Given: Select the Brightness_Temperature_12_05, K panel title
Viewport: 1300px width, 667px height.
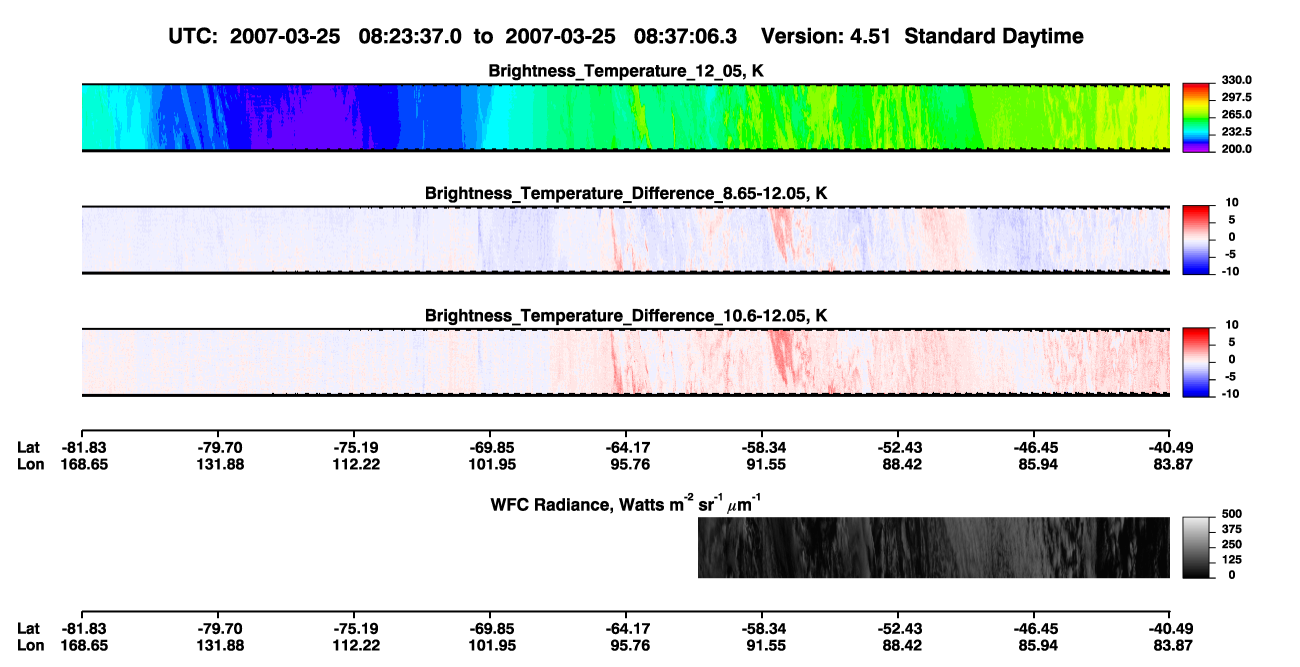Looking at the screenshot, I should [626, 71].
